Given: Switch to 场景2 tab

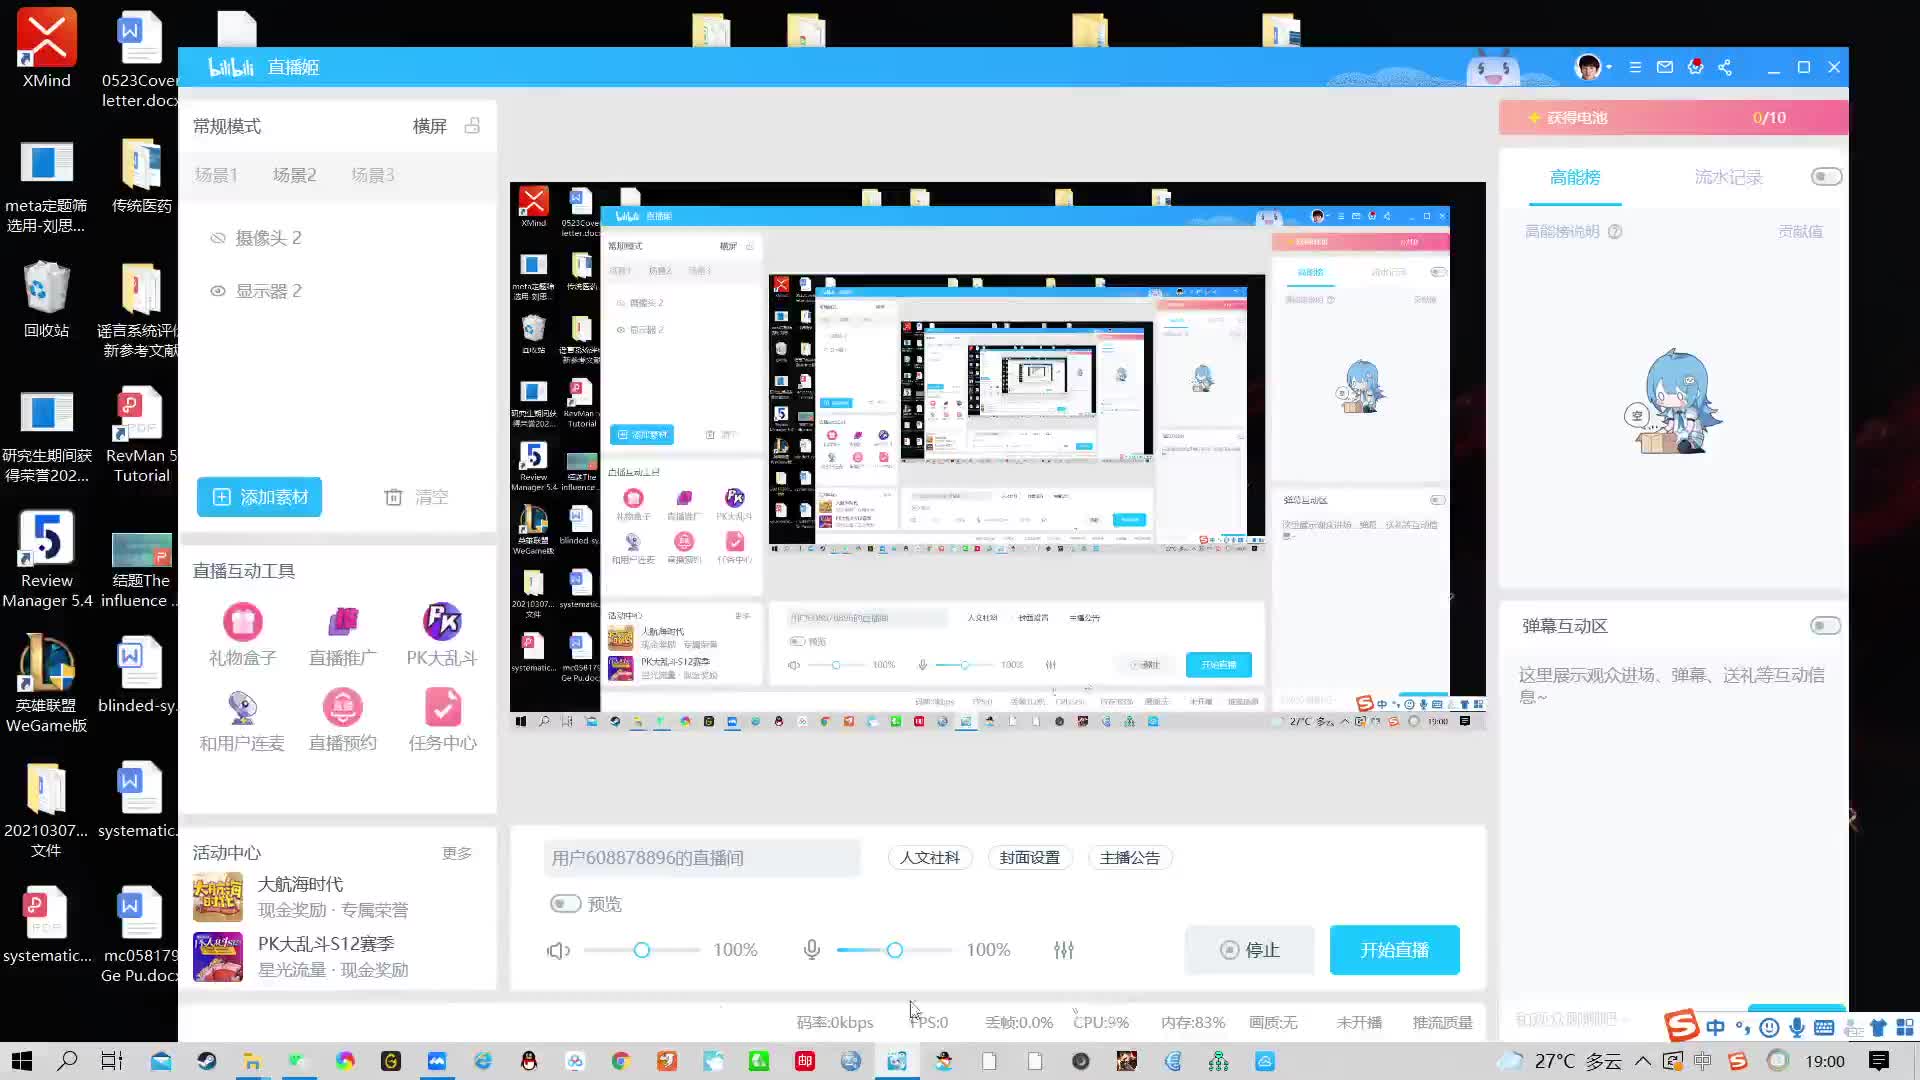Looking at the screenshot, I should [294, 175].
